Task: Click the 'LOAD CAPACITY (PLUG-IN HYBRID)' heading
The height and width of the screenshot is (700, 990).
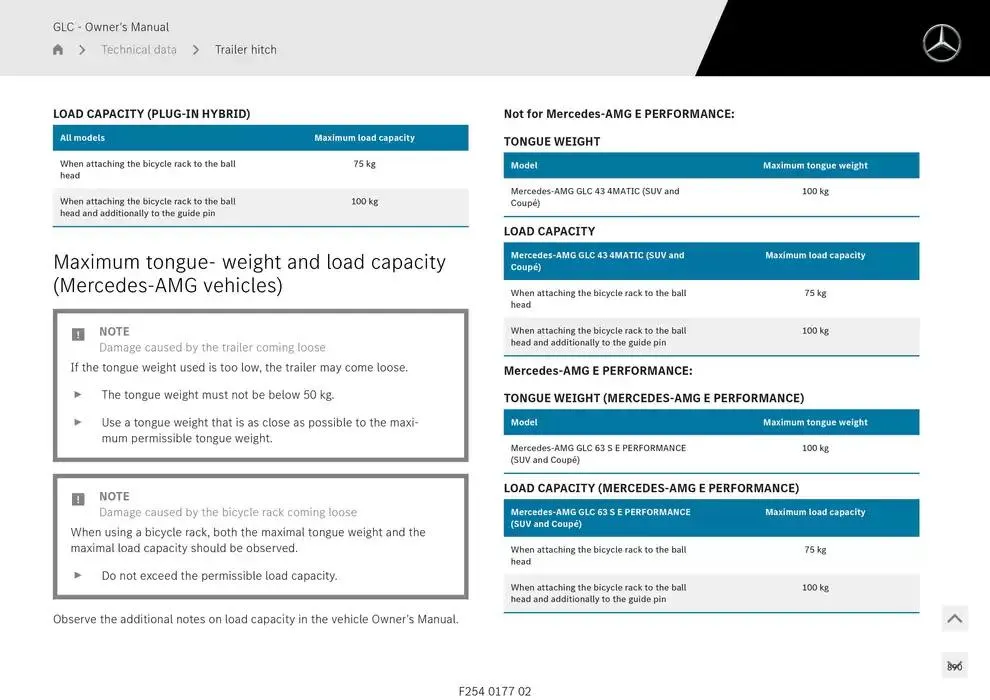Action: pyautogui.click(x=152, y=114)
